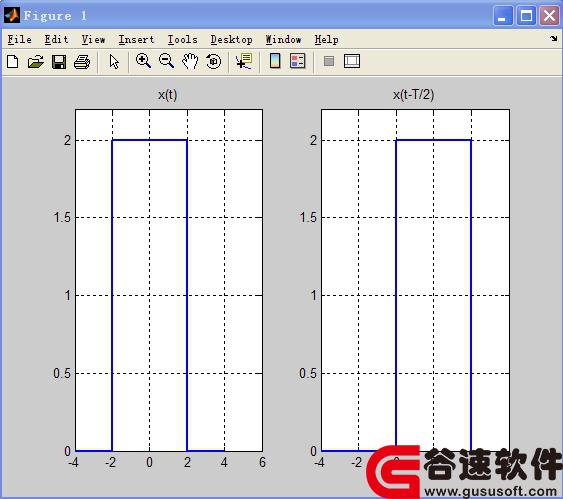Image resolution: width=563 pixels, height=499 pixels.
Task: Select the Edit Plot arrow tool
Action: pos(114,62)
